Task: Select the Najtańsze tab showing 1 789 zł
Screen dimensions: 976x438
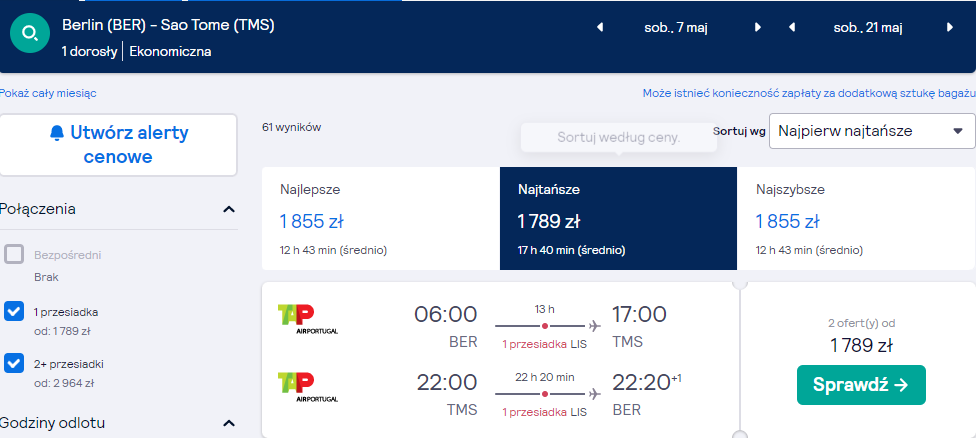Action: [x=618, y=218]
